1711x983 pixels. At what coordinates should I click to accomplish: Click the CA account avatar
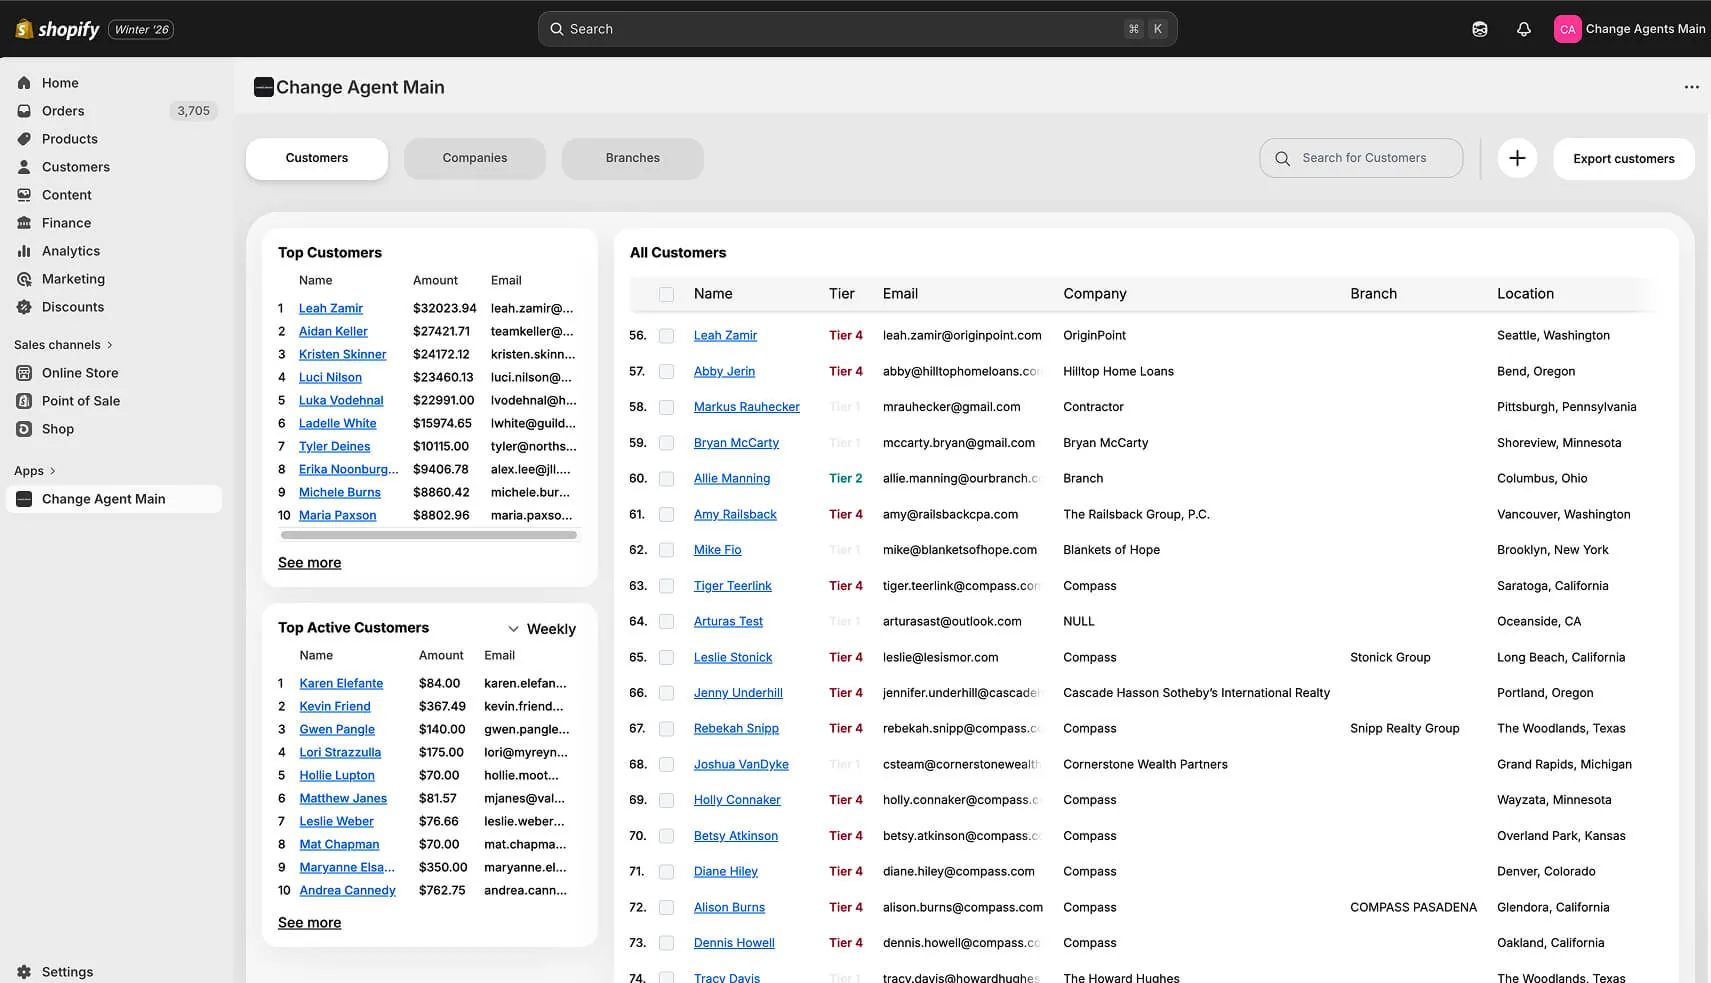tap(1567, 29)
